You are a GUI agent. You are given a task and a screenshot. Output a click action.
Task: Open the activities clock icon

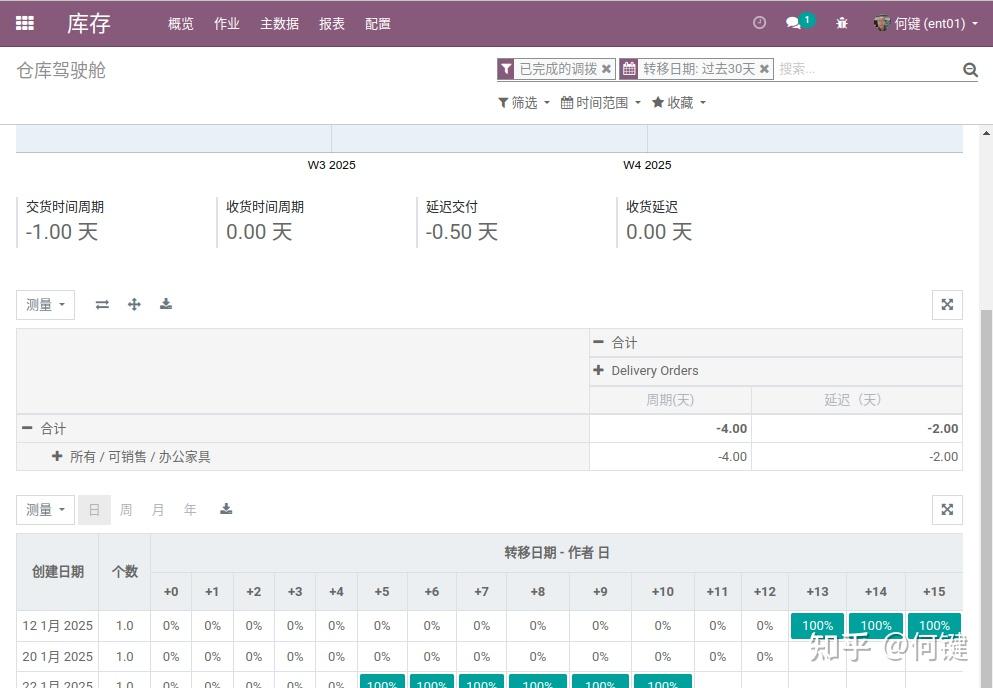758,21
